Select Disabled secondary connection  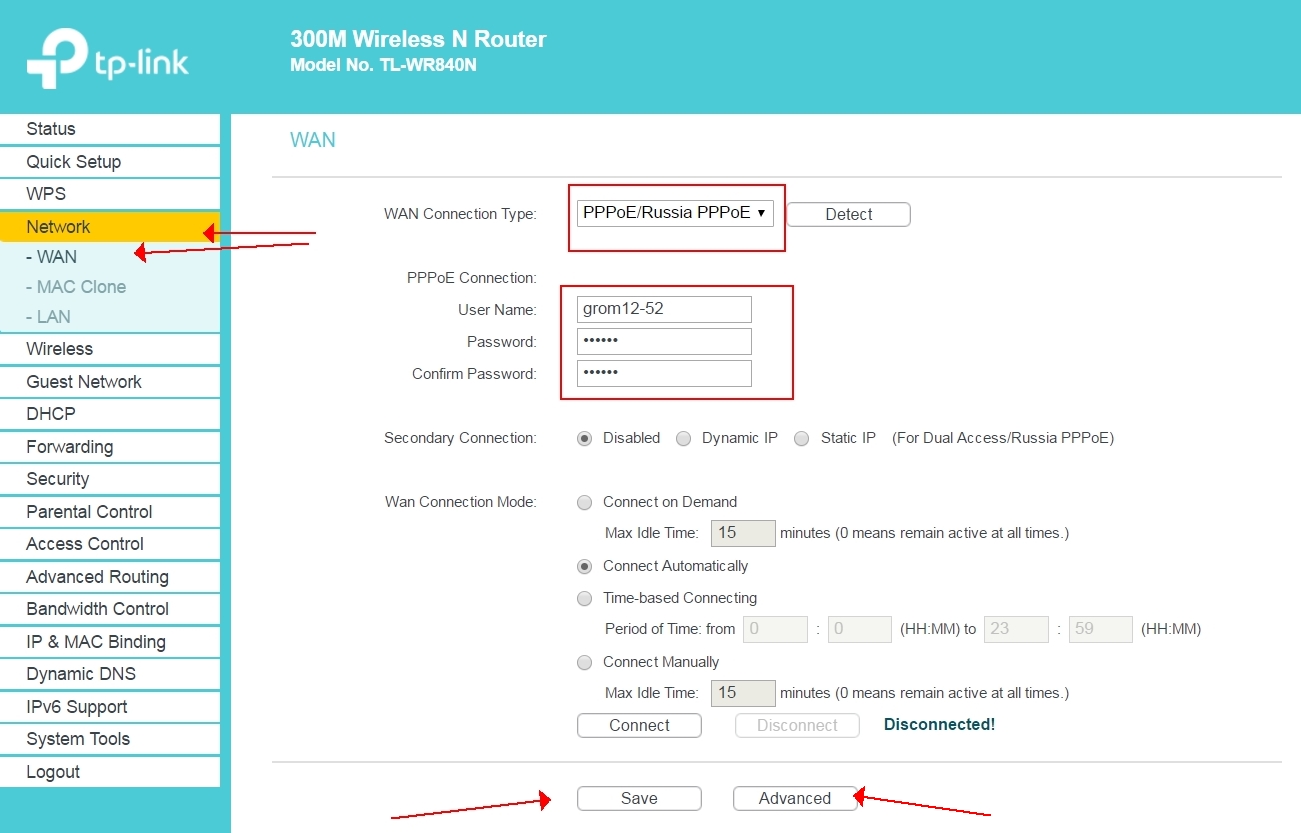(585, 438)
